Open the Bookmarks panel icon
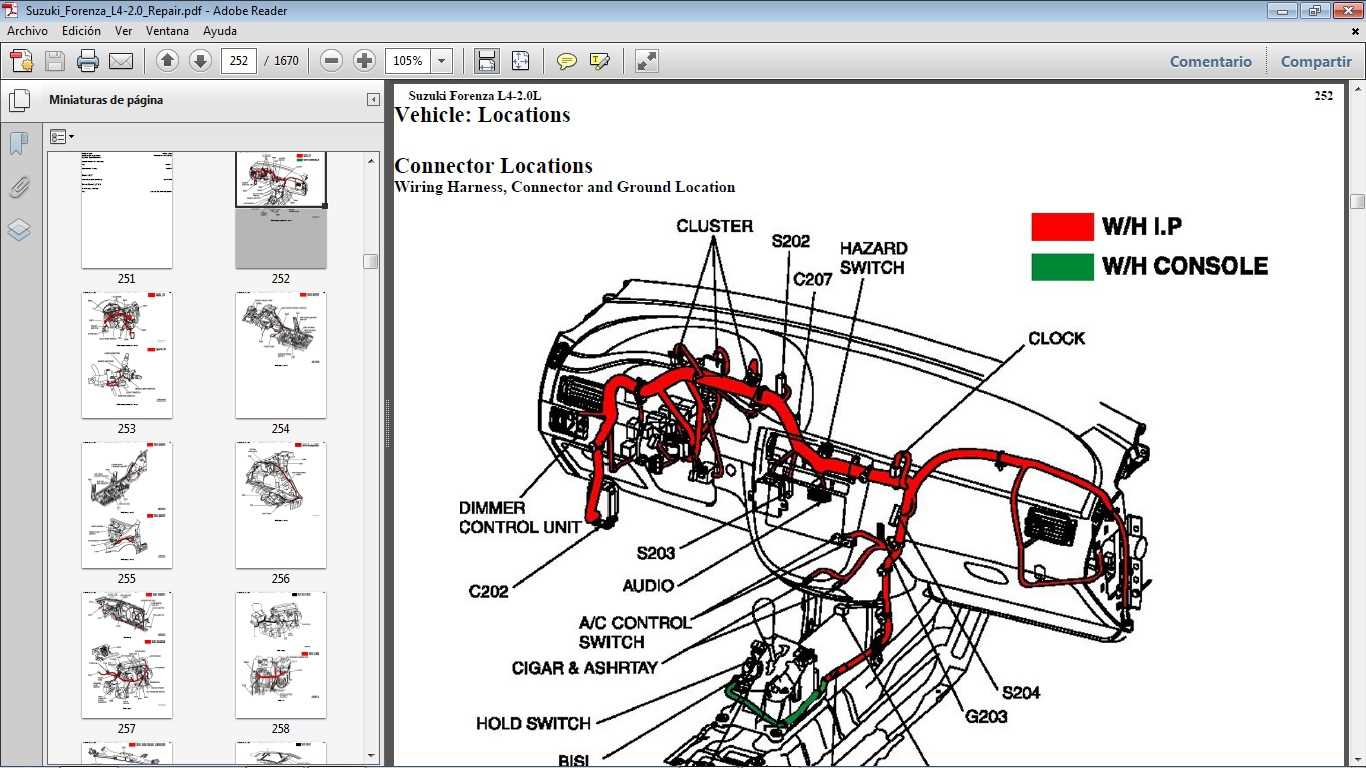 19,144
